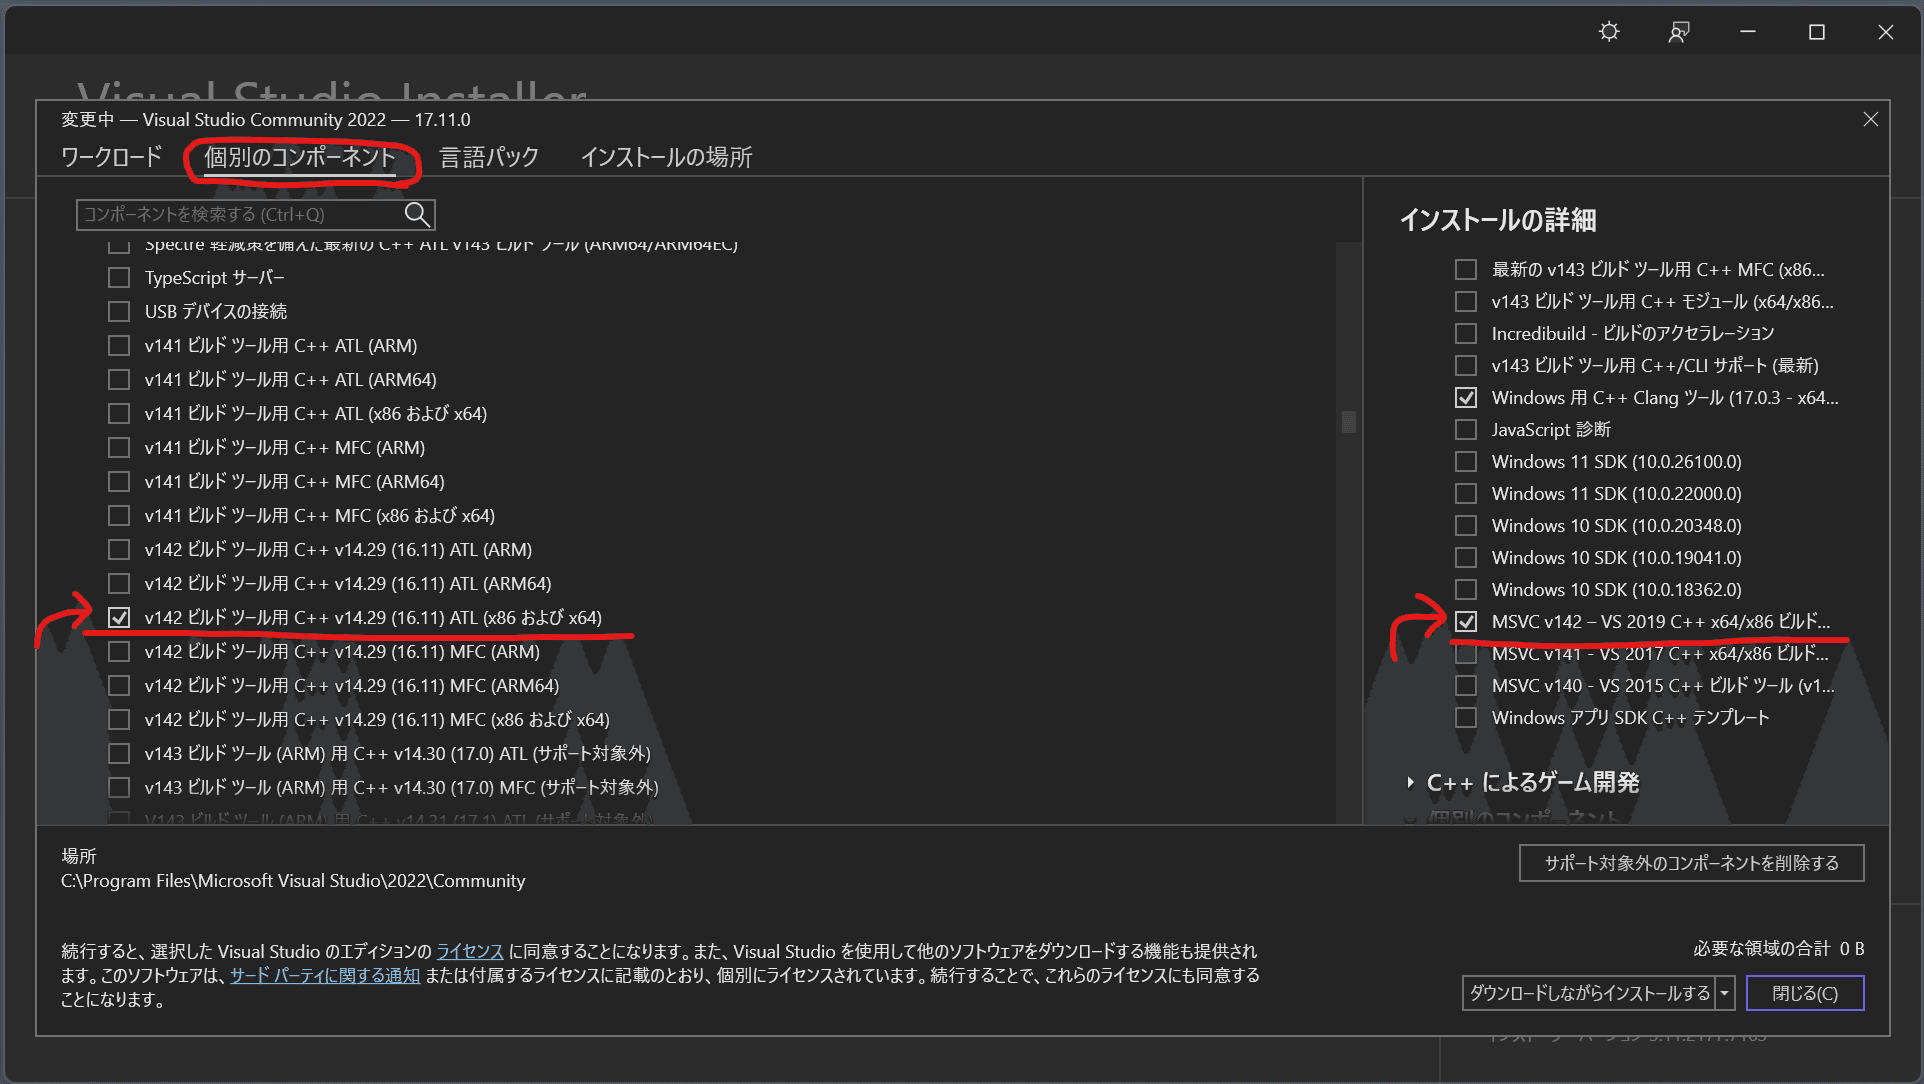Check Windows アプリ SDK C++ テンプレート
Viewport: 1924px width, 1084px height.
point(1466,717)
